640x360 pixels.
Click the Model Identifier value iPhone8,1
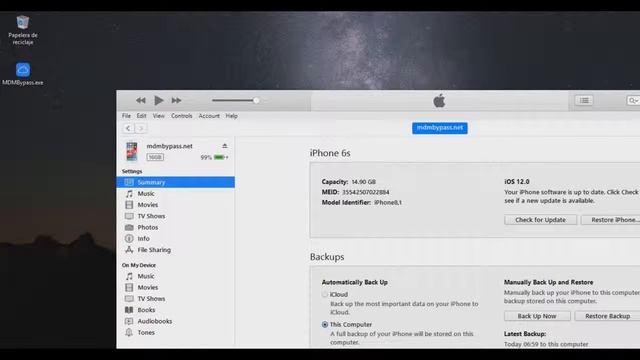coord(388,202)
